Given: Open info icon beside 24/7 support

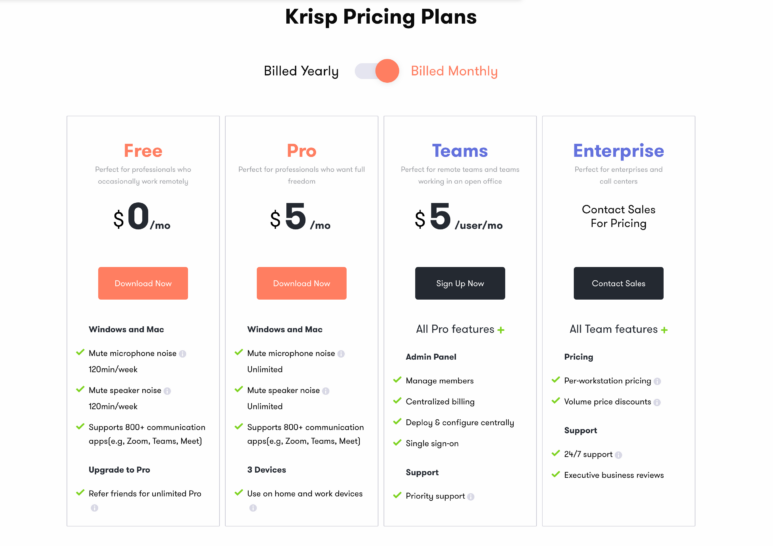Looking at the screenshot, I should click(x=618, y=455).
